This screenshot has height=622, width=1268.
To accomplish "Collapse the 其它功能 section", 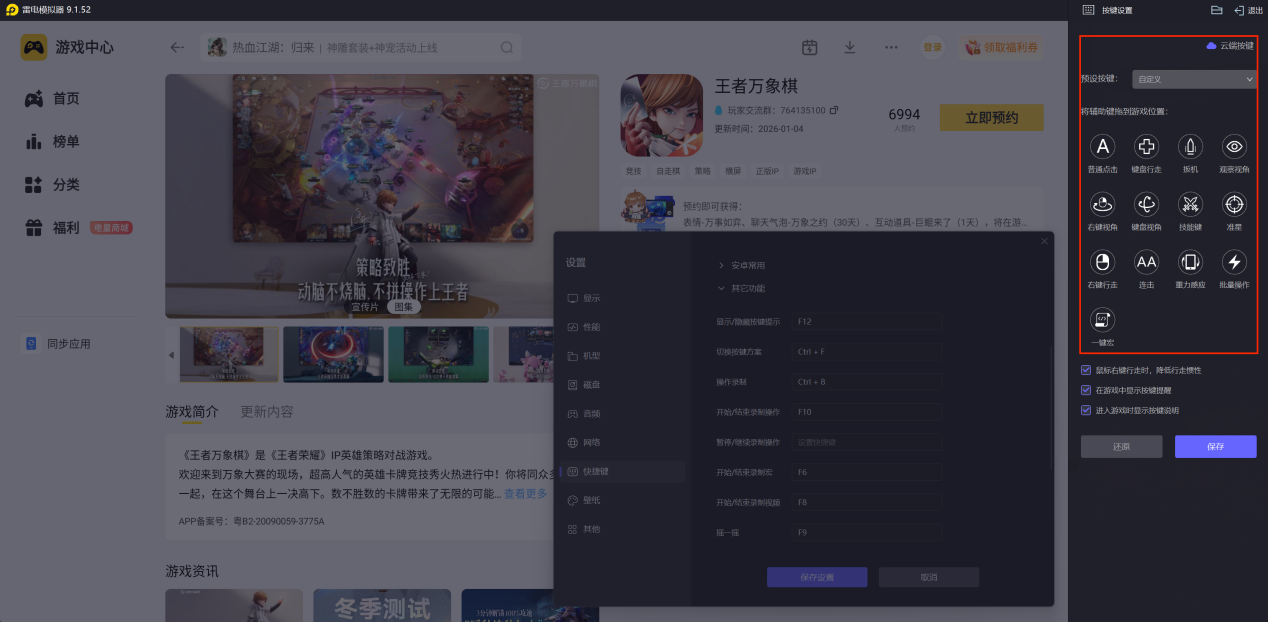I will pos(742,288).
